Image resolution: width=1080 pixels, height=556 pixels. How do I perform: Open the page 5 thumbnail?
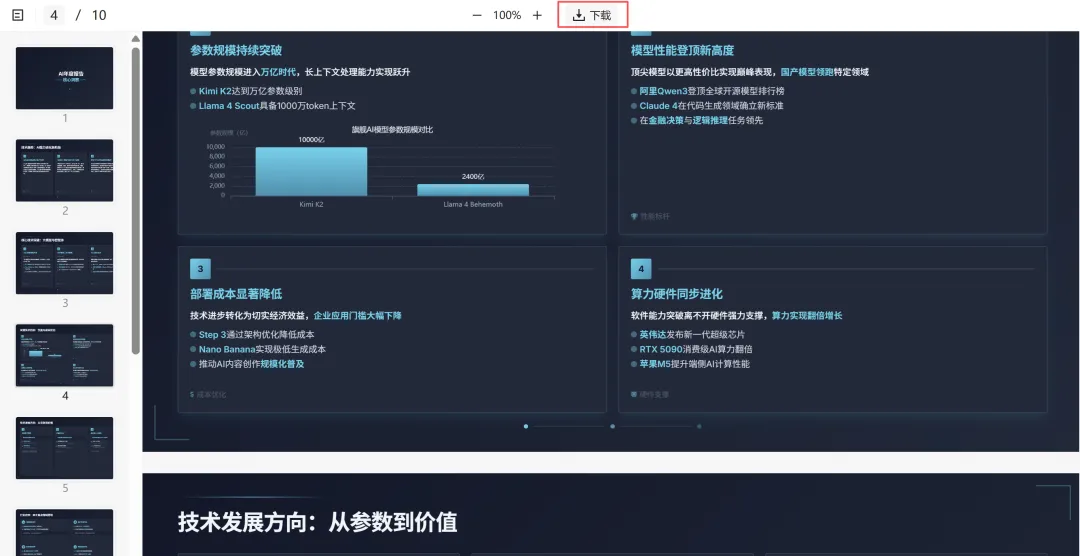point(65,447)
